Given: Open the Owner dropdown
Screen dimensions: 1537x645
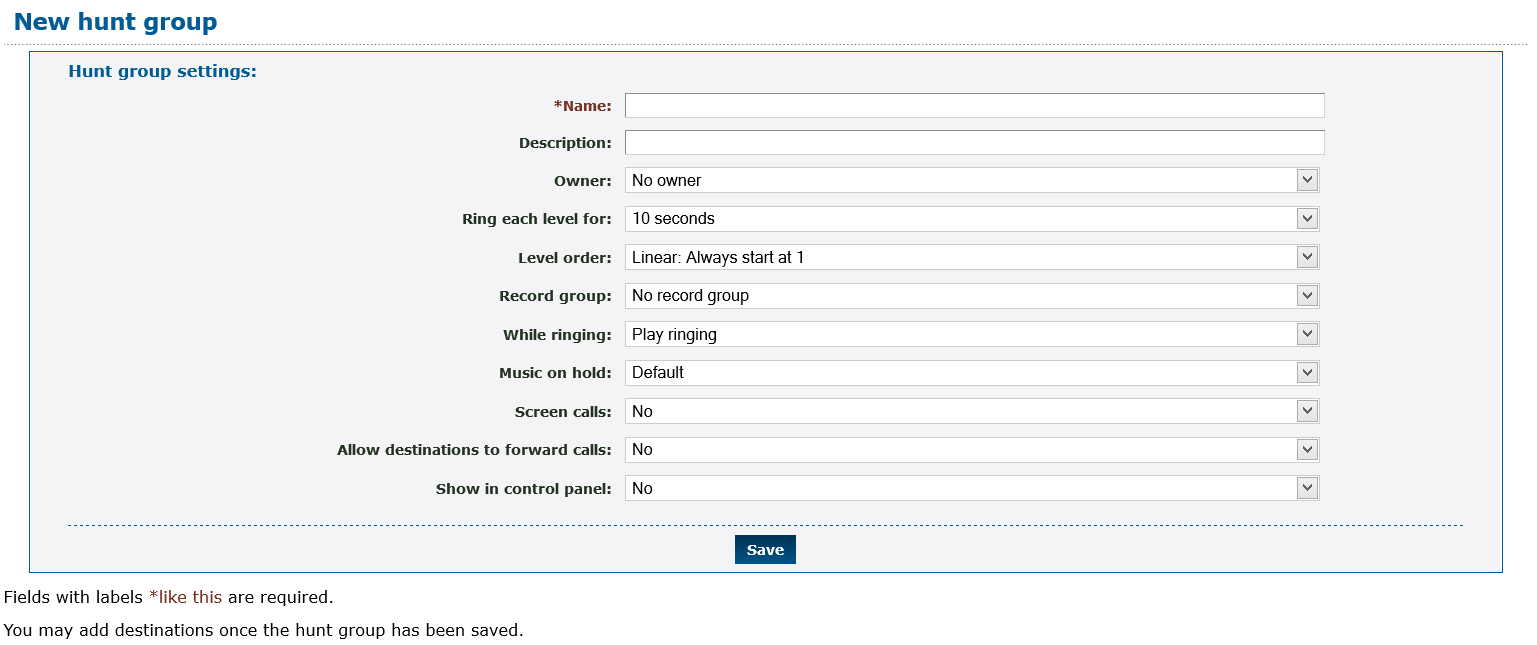Looking at the screenshot, I should point(971,181).
